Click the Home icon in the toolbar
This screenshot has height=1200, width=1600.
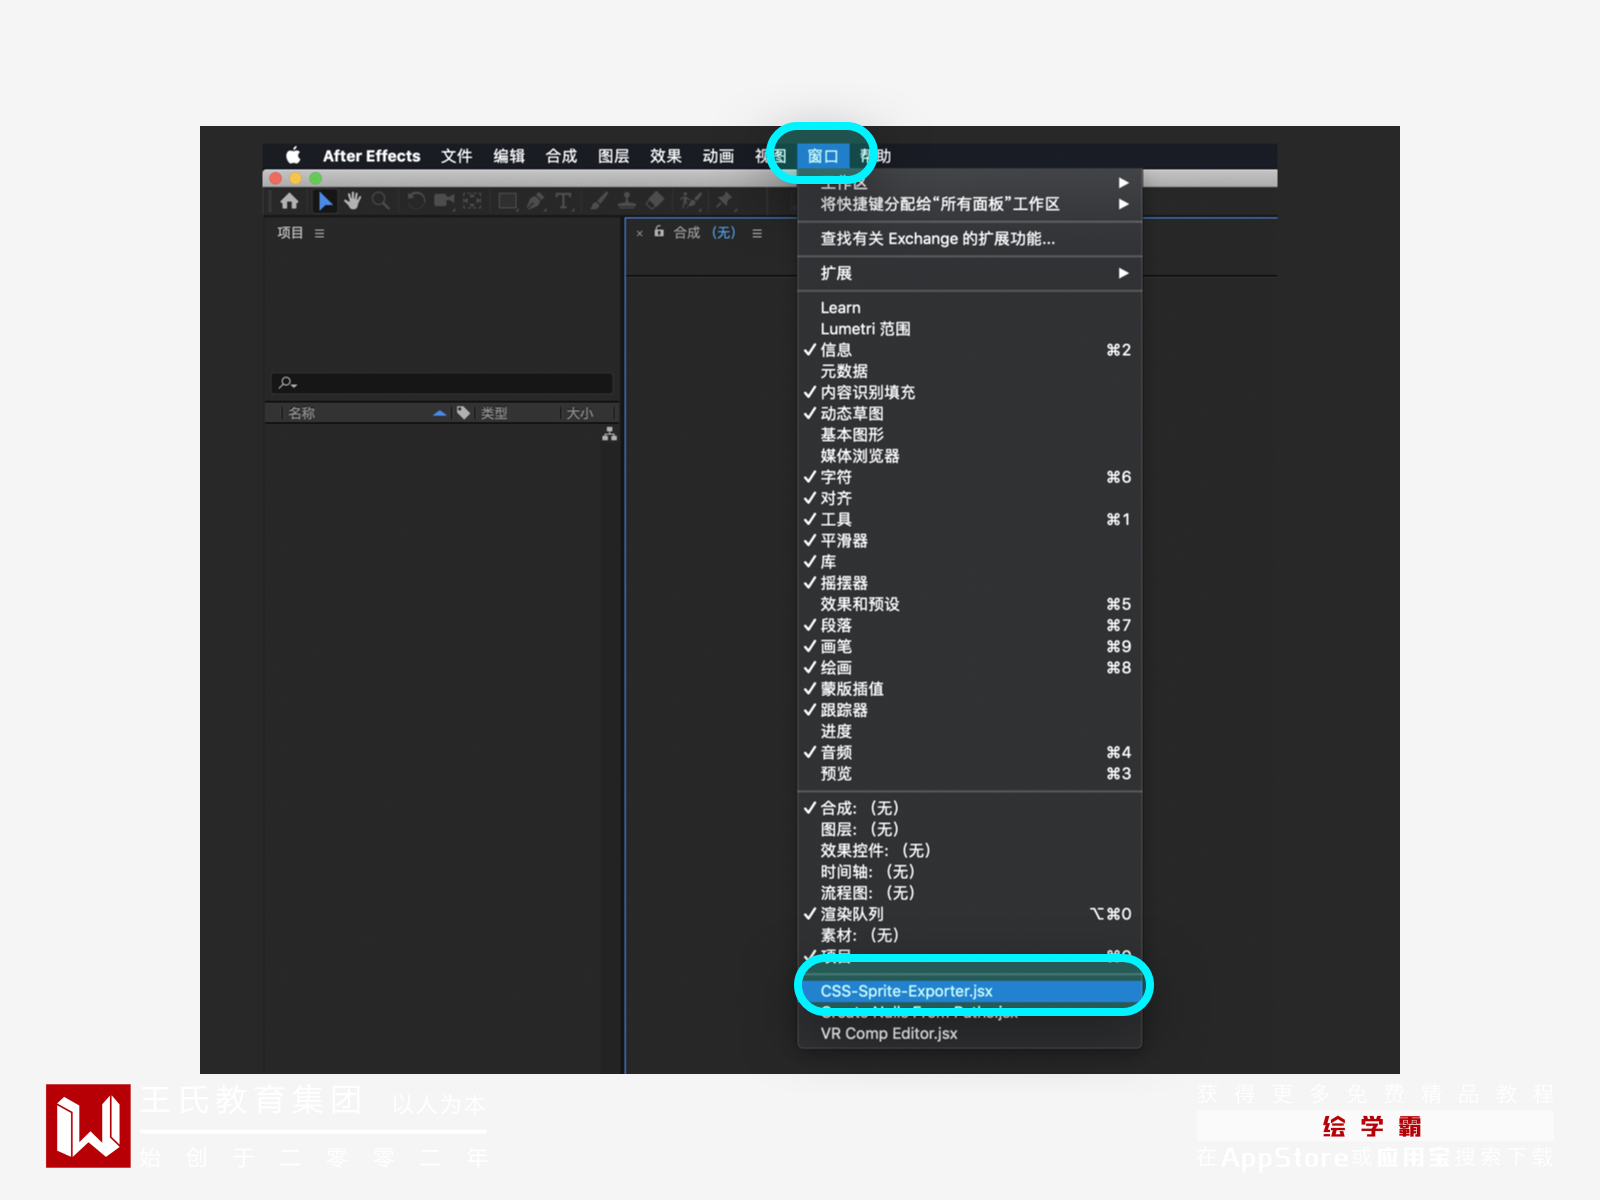(289, 201)
